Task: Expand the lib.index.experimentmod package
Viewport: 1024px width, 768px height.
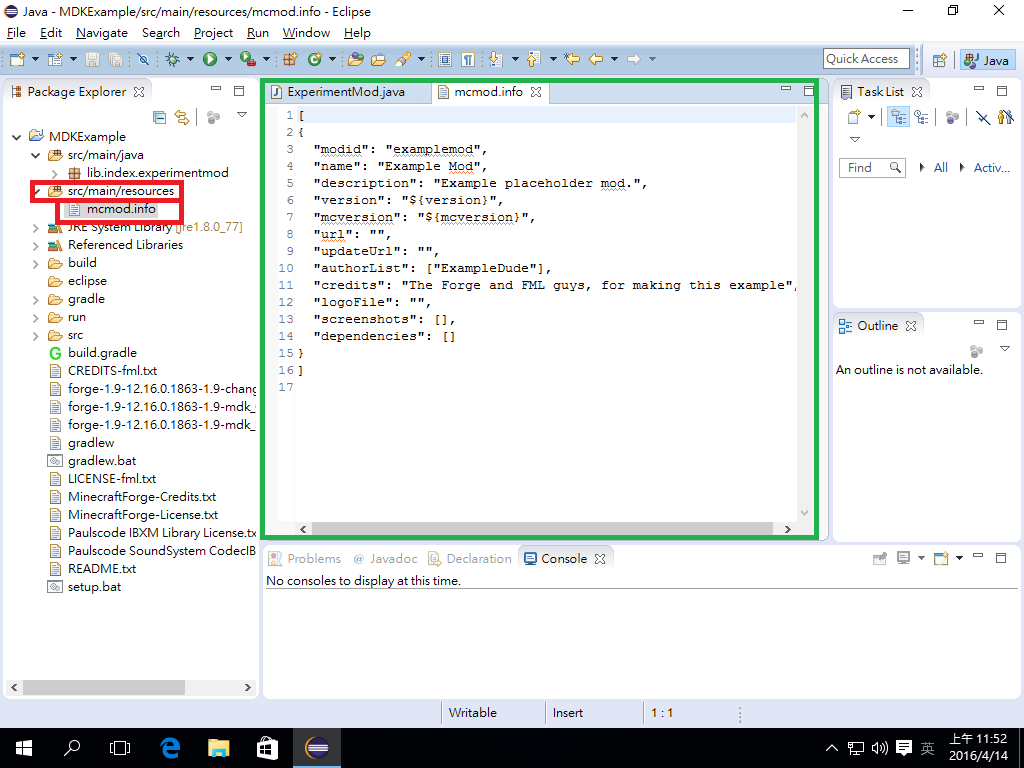Action: [x=55, y=173]
